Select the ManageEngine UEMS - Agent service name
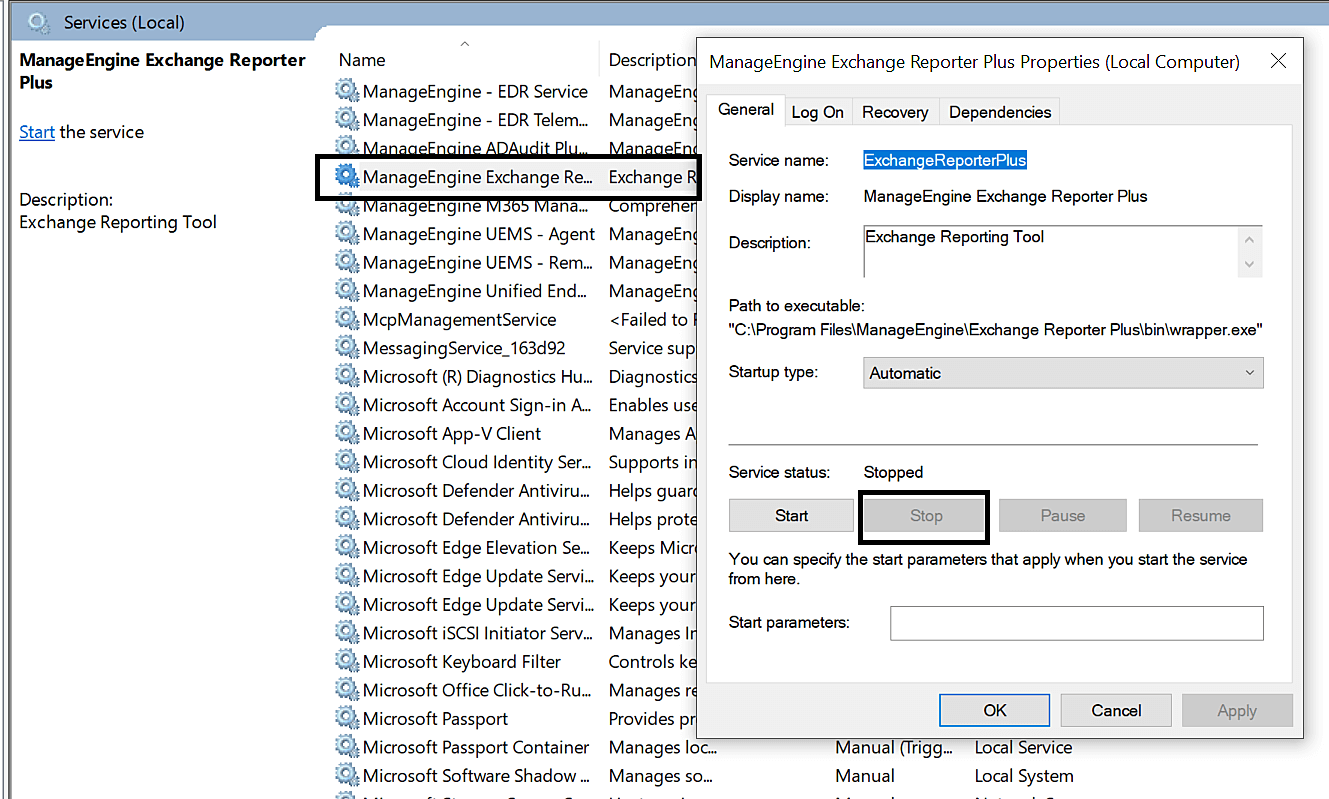The width and height of the screenshot is (1329, 799). click(x=479, y=234)
